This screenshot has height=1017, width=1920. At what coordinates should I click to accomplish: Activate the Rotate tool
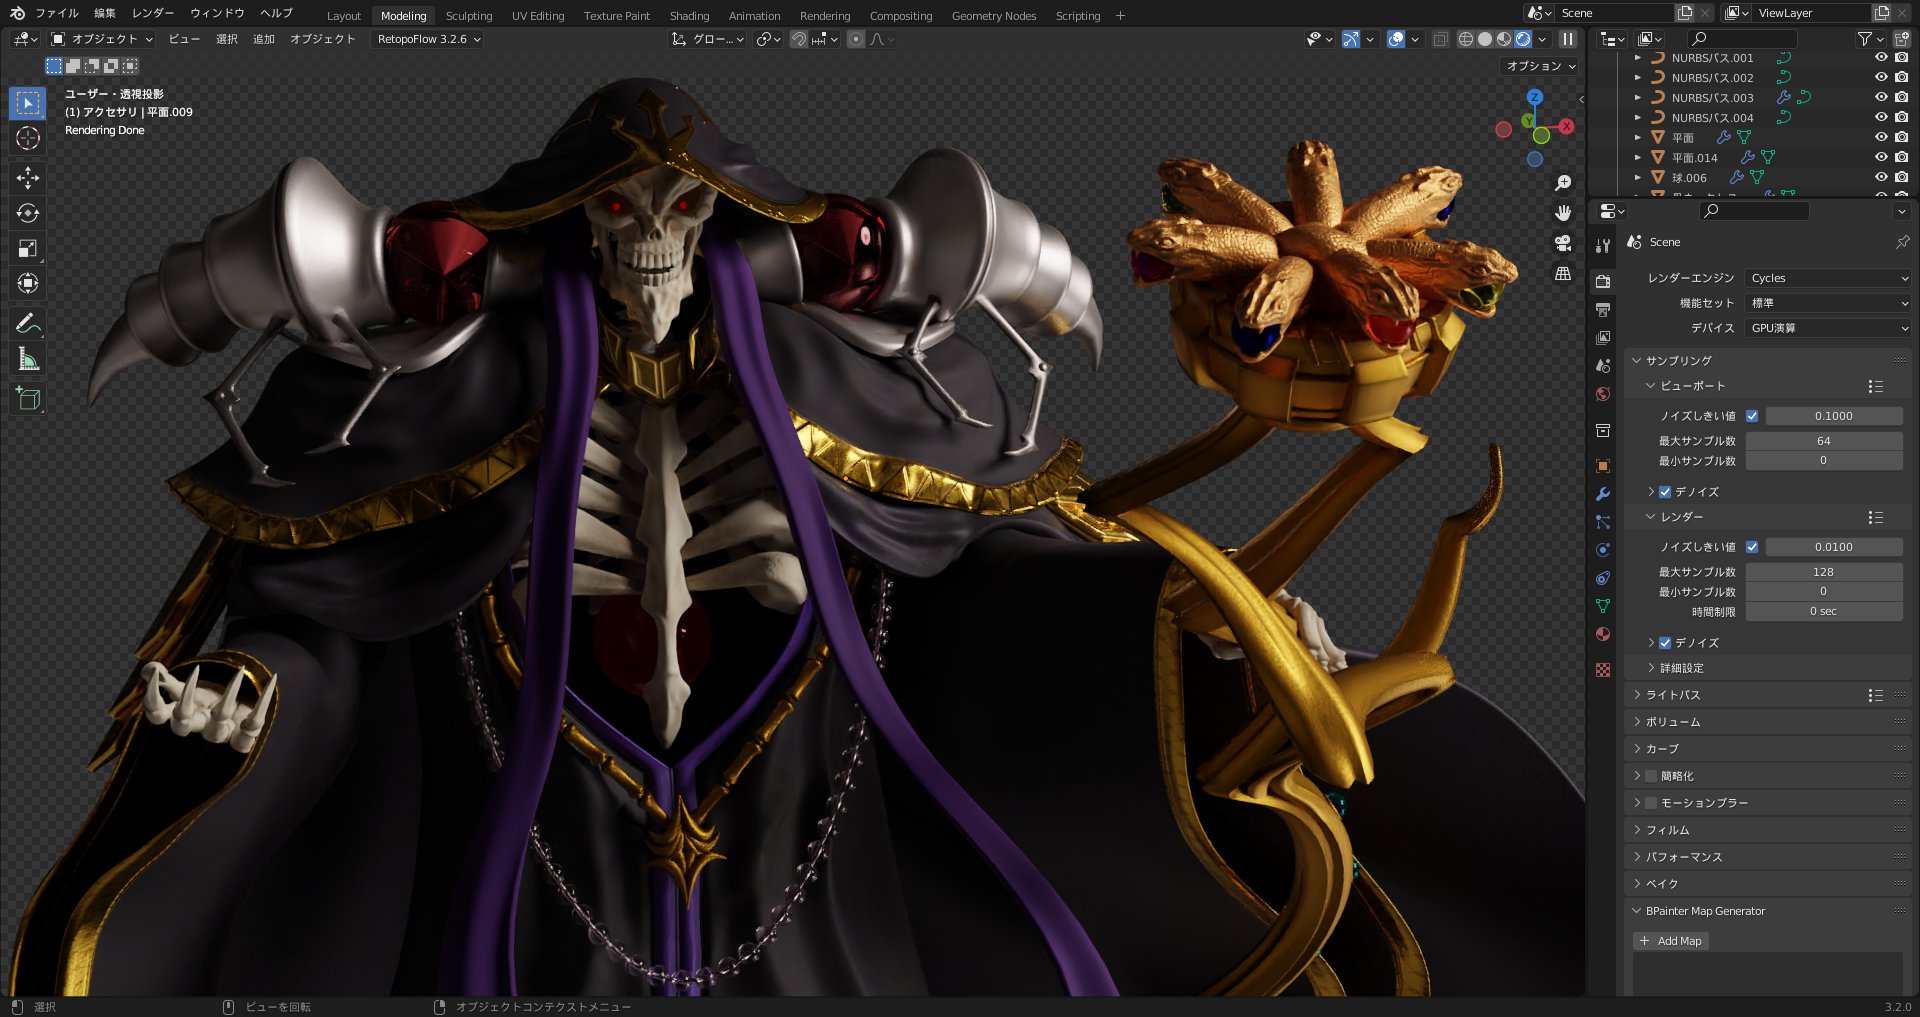(x=28, y=213)
